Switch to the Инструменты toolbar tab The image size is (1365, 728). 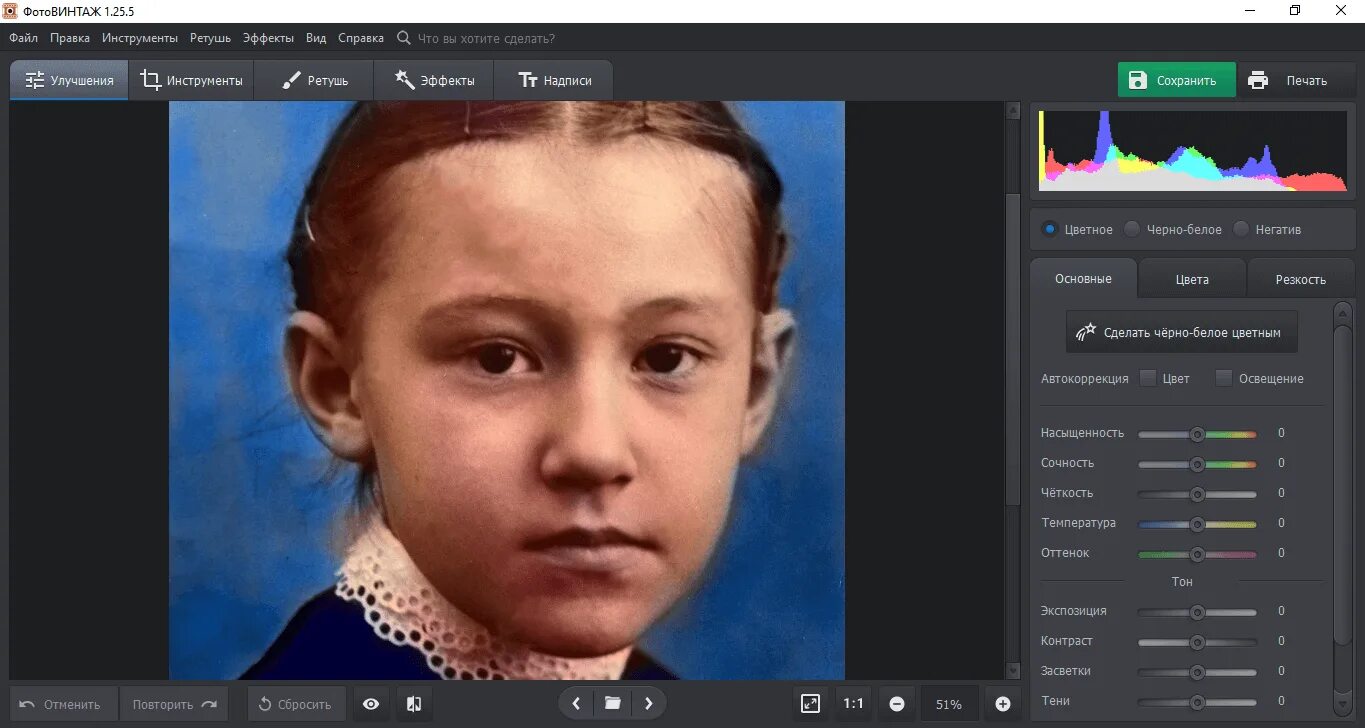(x=191, y=80)
